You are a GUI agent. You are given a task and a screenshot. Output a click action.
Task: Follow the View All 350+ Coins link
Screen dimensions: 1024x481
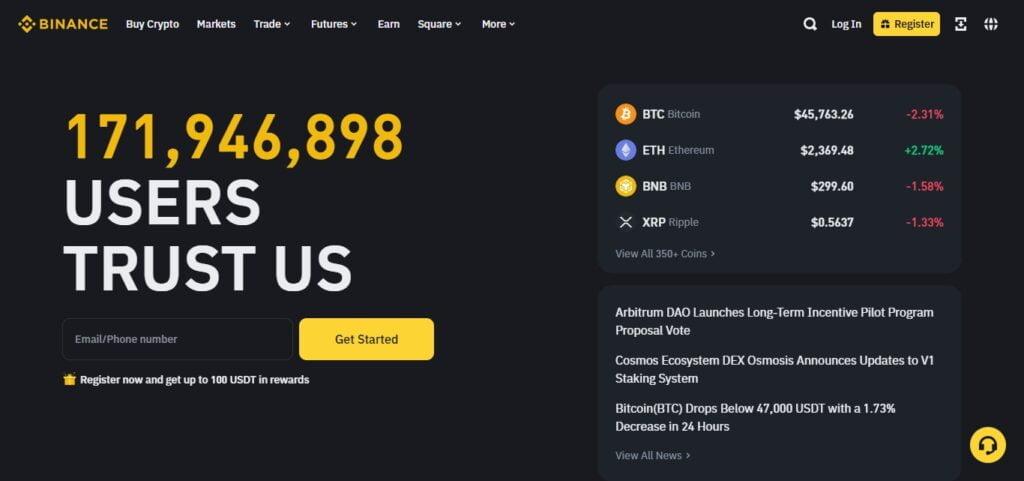[665, 254]
